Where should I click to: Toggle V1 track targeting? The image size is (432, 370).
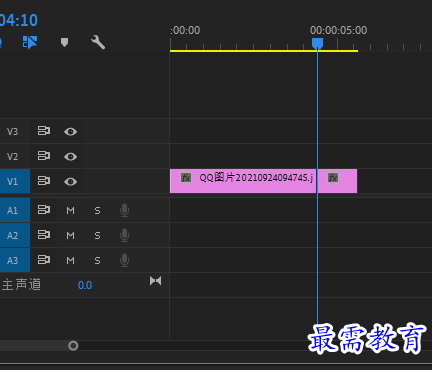(15, 181)
